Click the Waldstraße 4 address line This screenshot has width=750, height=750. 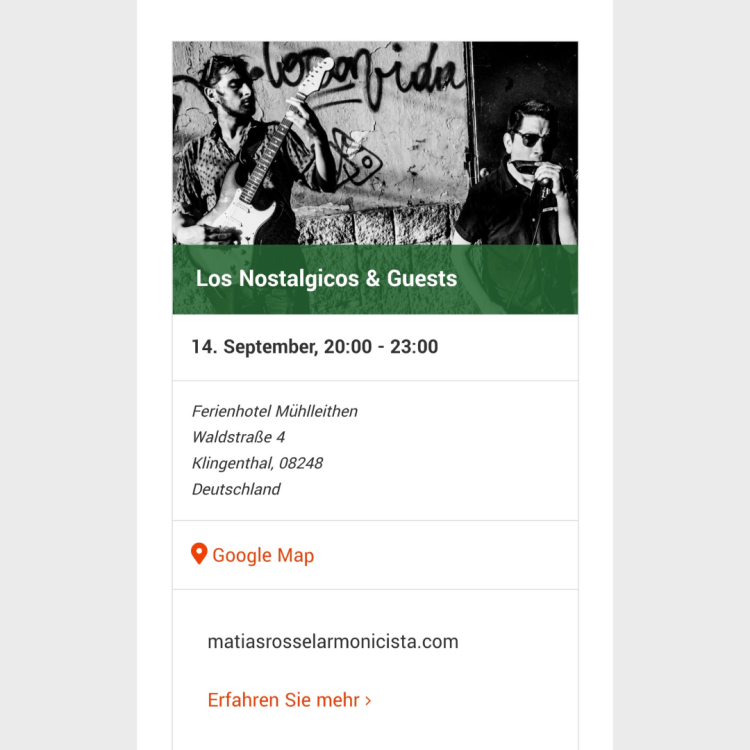coord(238,437)
